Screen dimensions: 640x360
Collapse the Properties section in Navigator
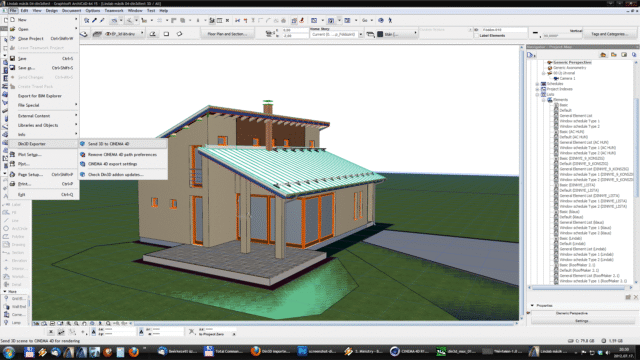(x=532, y=305)
